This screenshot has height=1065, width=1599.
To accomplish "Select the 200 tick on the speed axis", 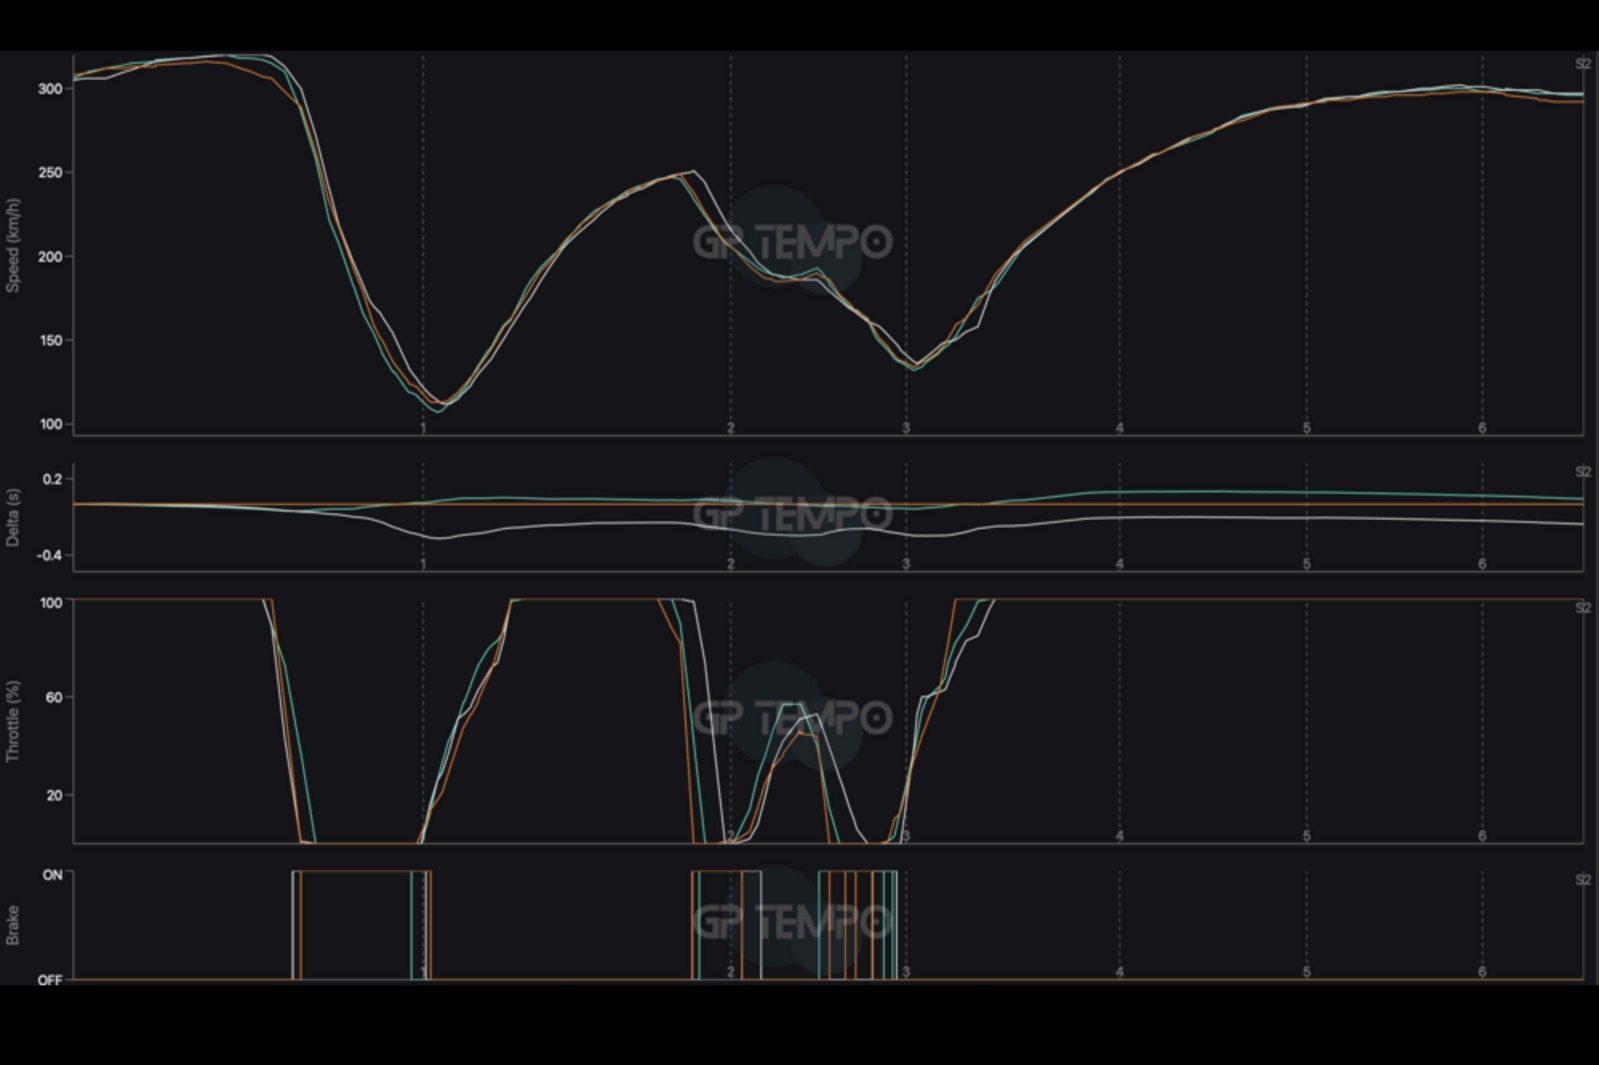I will (x=50, y=257).
